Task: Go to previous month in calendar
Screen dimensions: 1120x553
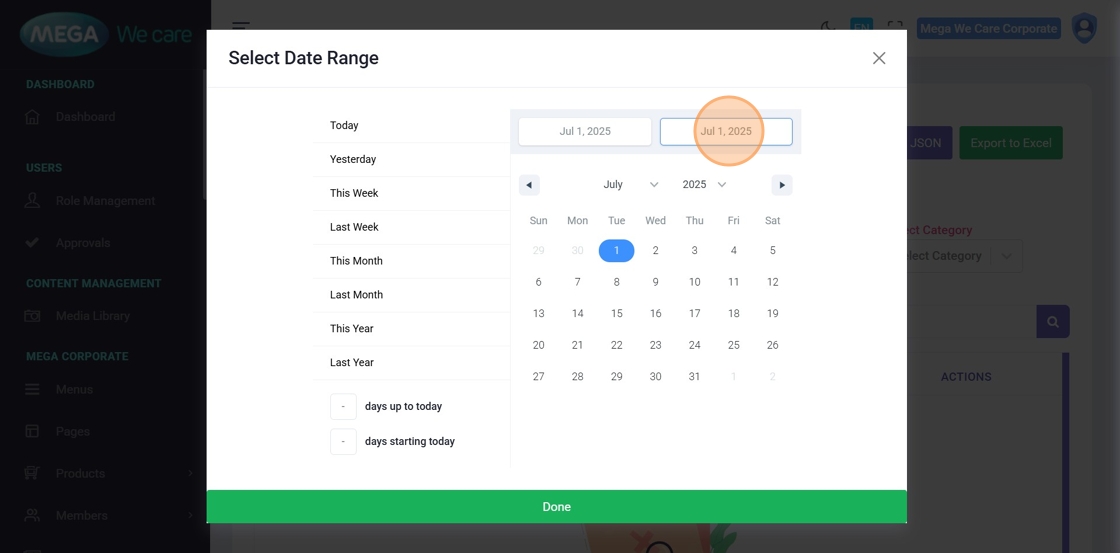Action: click(529, 185)
